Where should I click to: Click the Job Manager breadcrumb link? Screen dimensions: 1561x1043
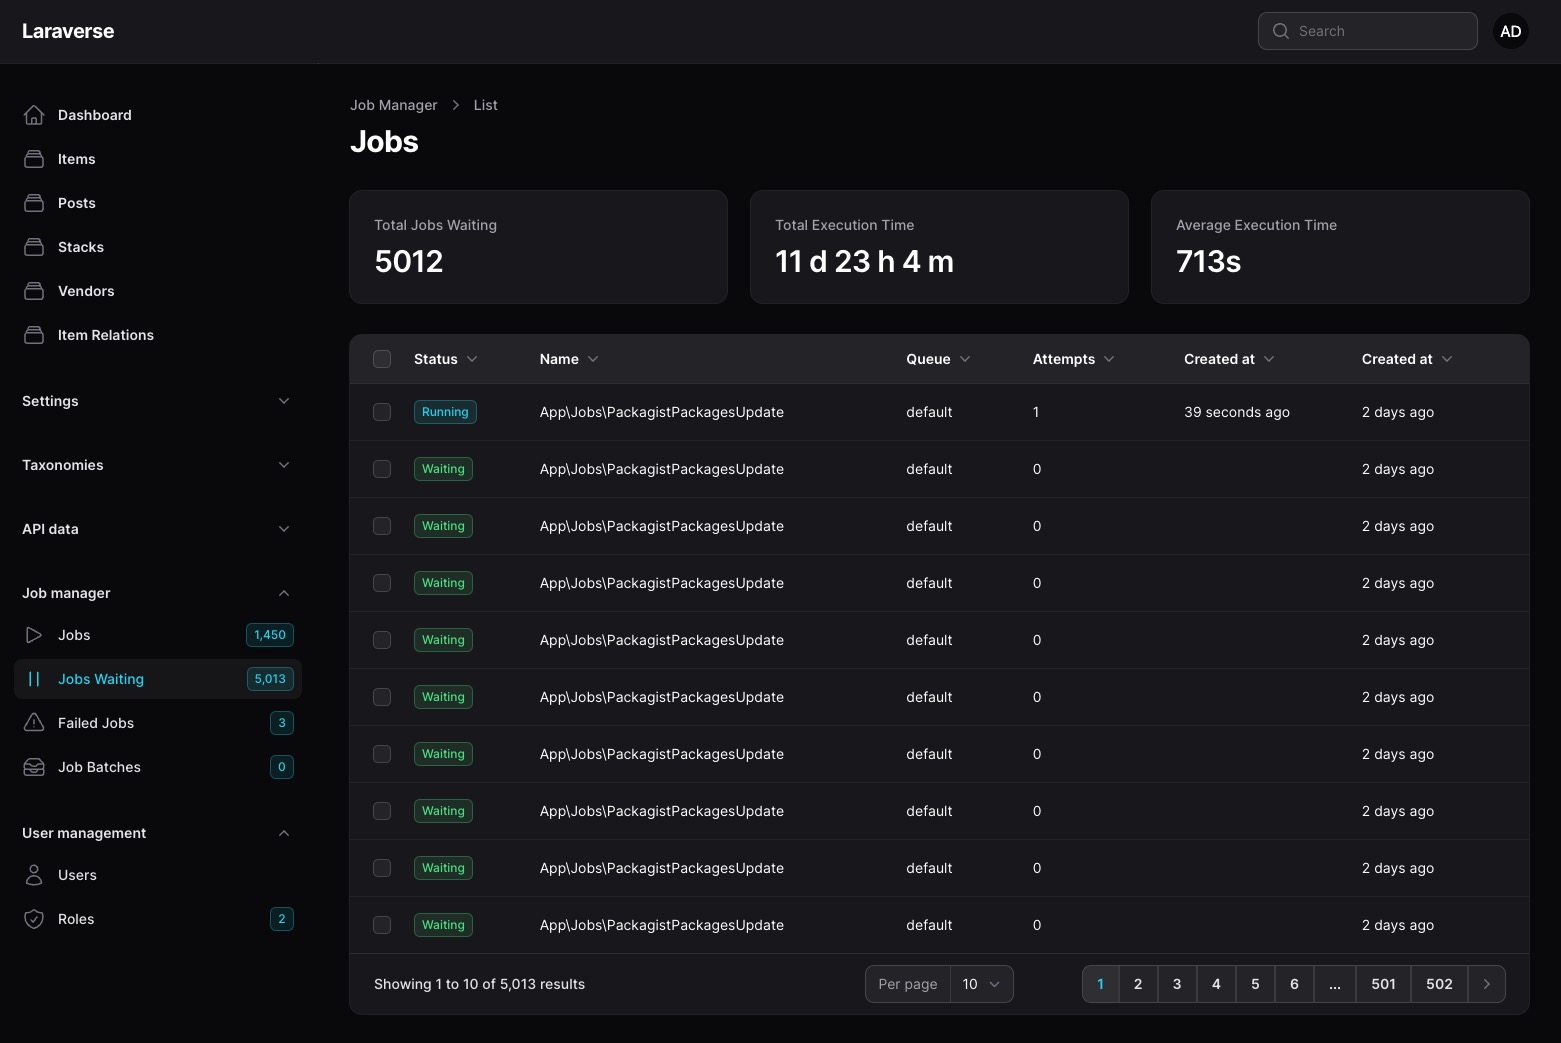pyautogui.click(x=393, y=105)
